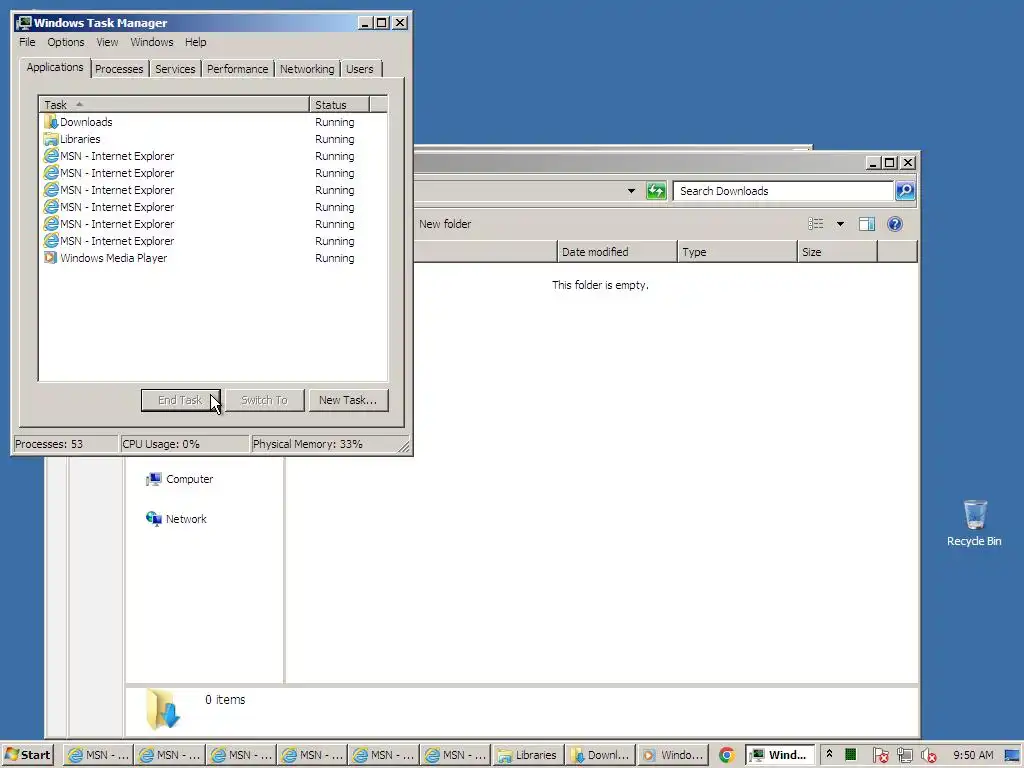The height and width of the screenshot is (768, 1024).
Task: Click the End Task button
Action: (180, 400)
